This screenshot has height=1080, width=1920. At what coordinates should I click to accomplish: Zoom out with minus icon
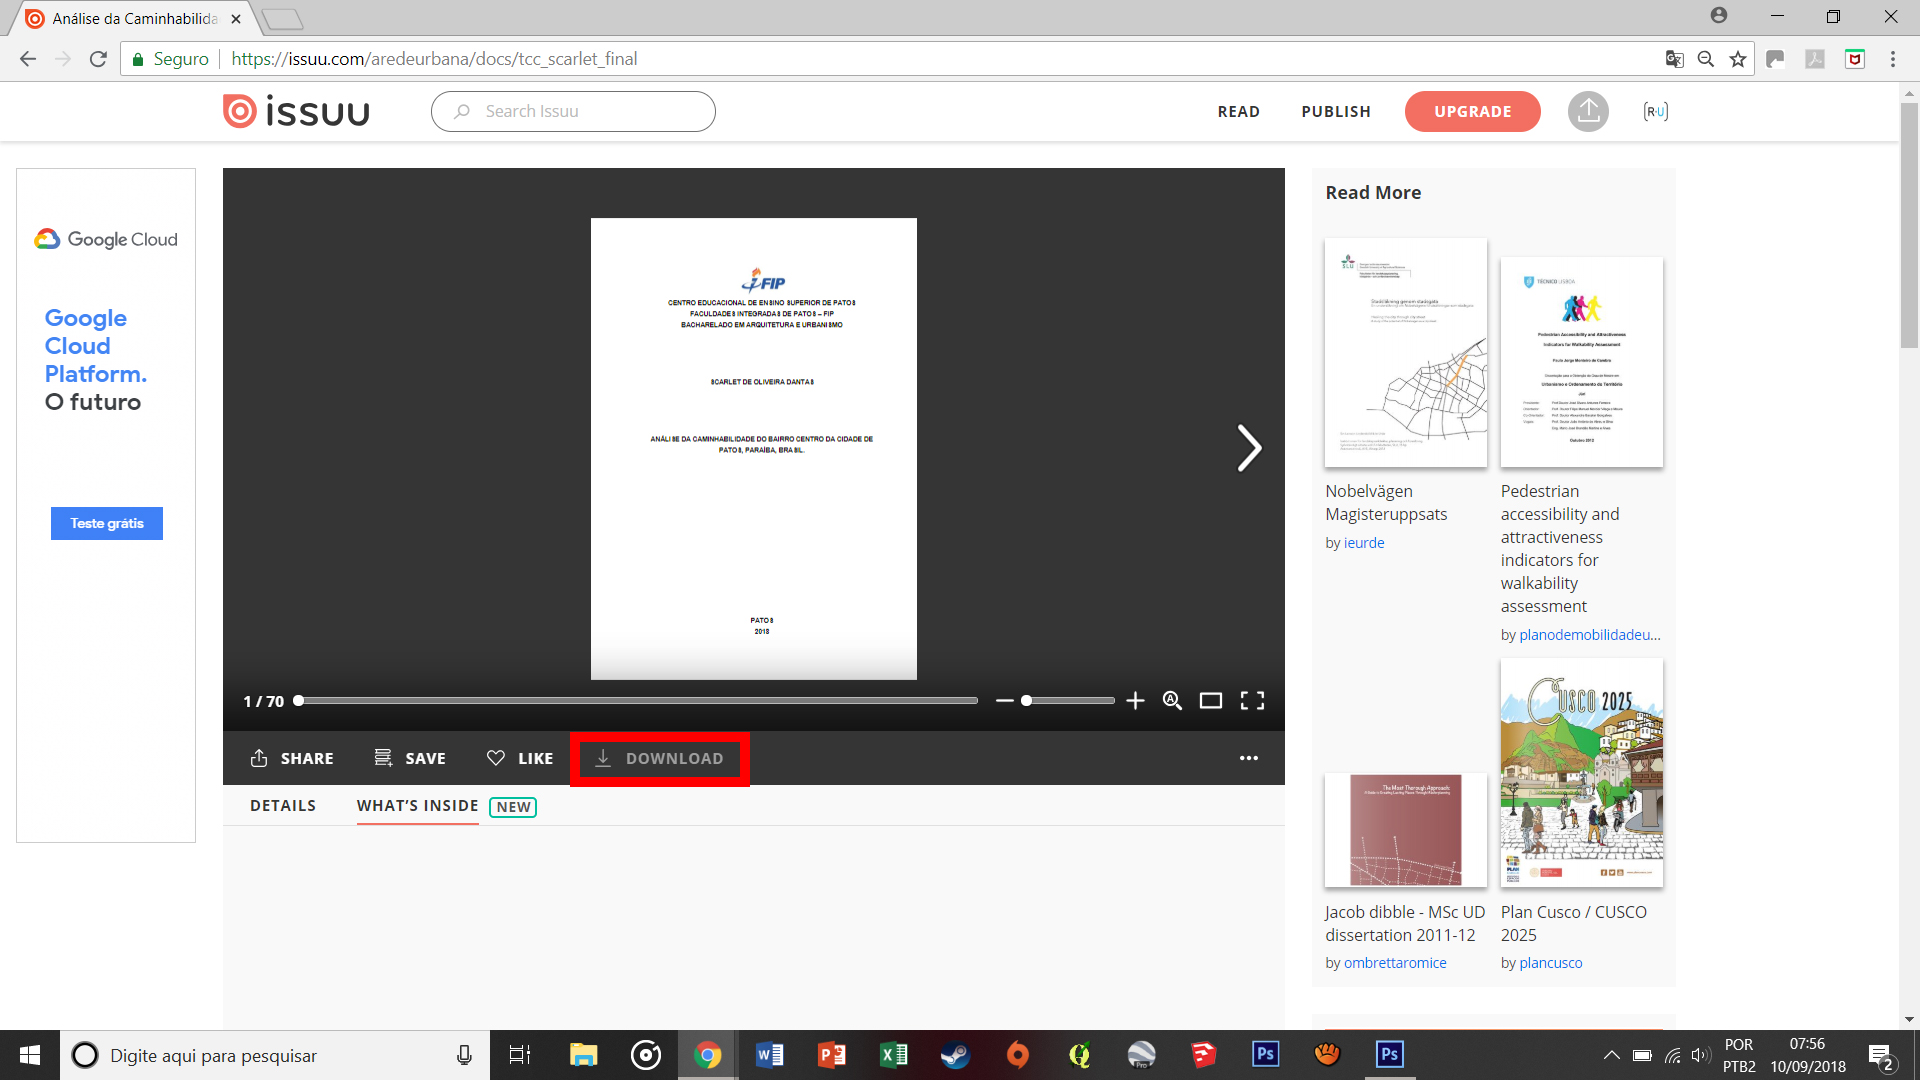point(1004,701)
